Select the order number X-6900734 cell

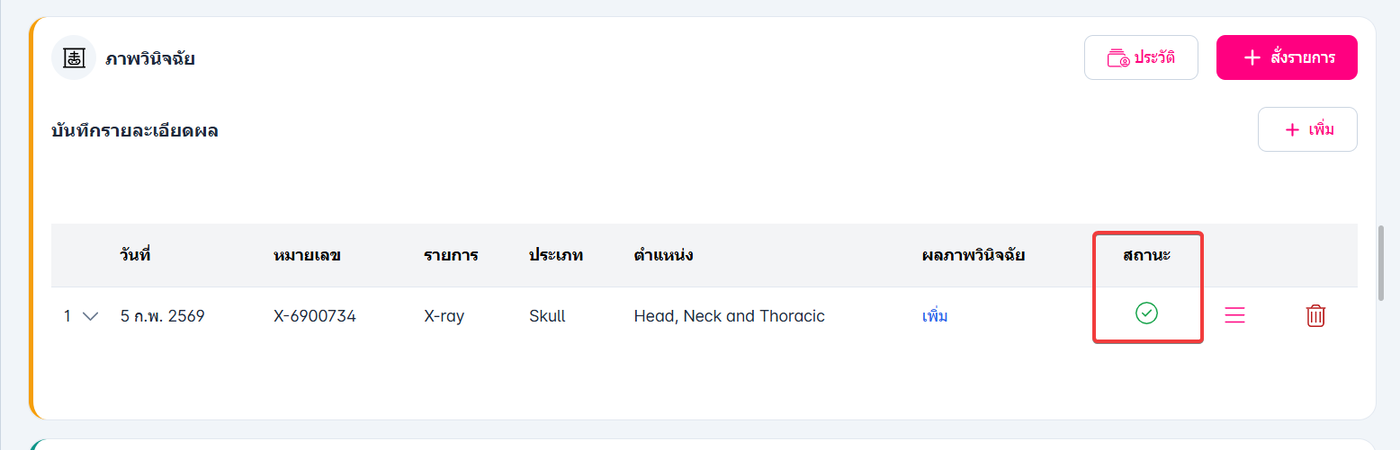(315, 316)
